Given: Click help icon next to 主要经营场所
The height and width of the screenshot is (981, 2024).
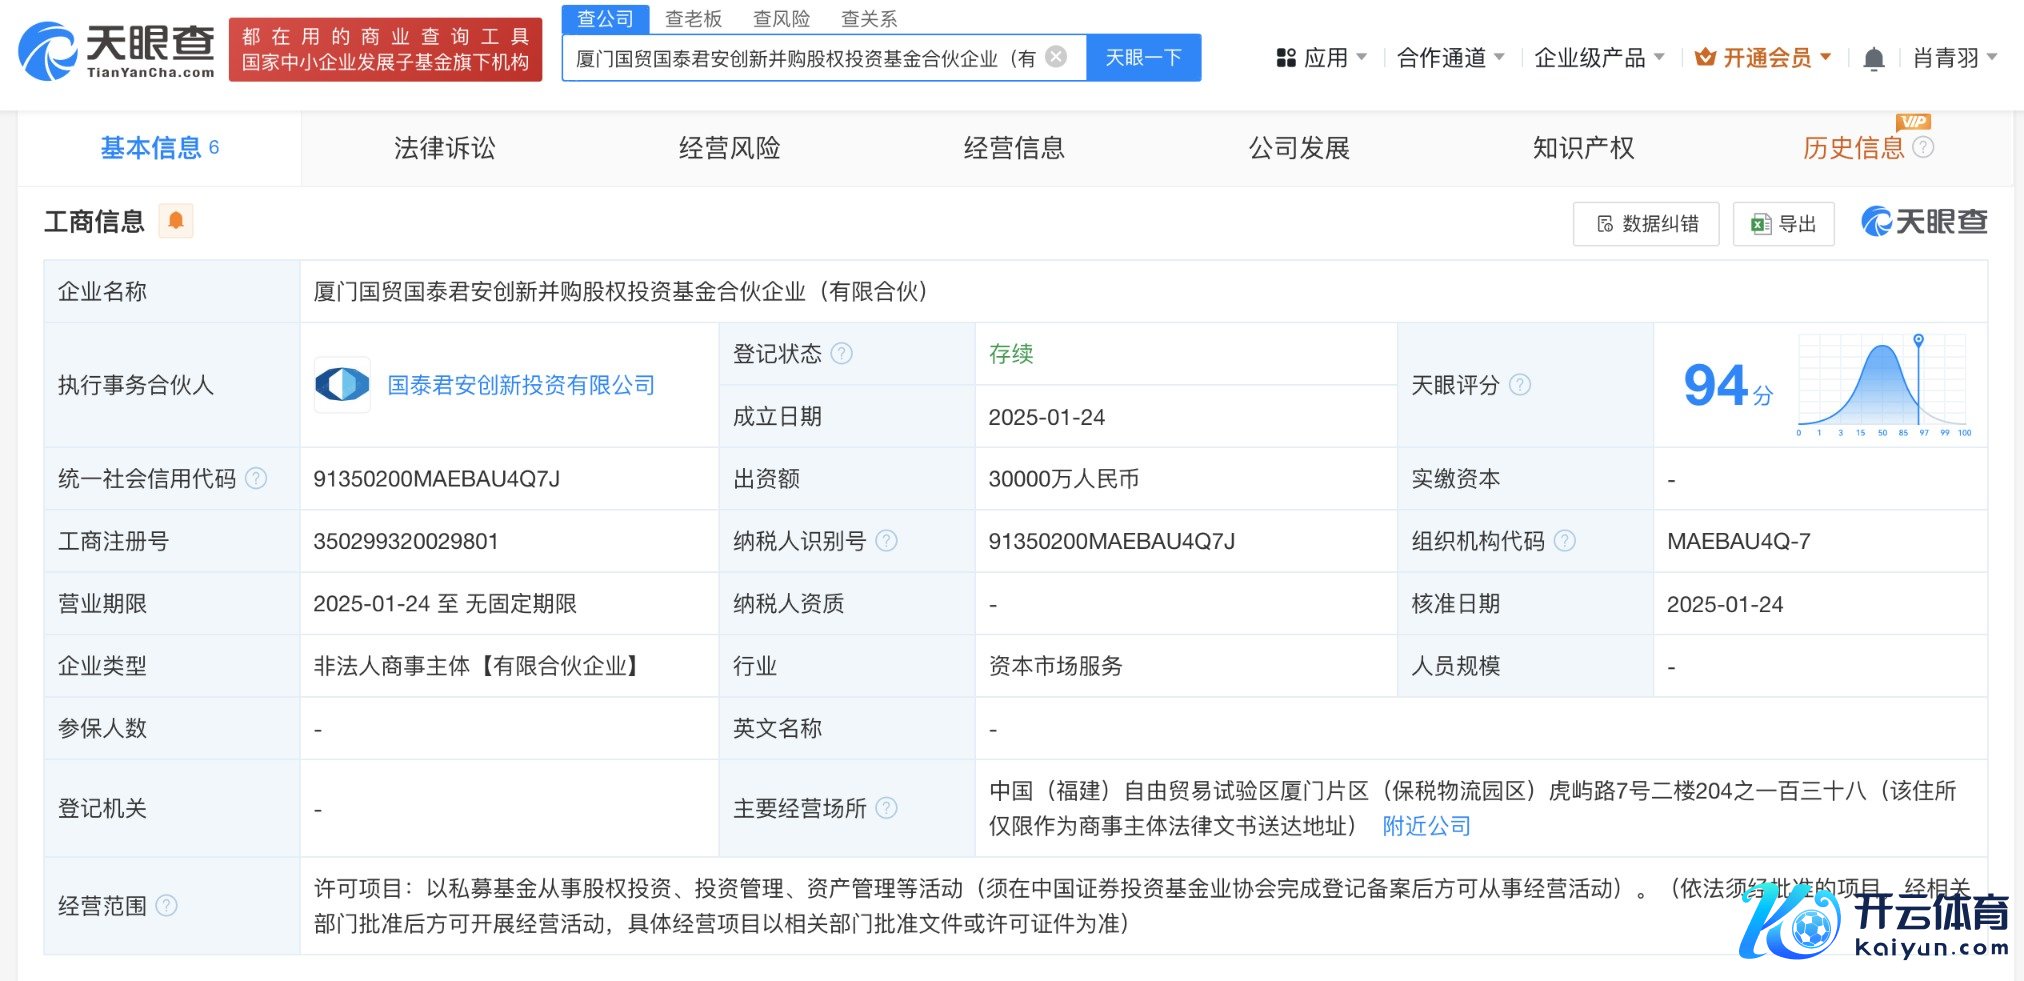Looking at the screenshot, I should click(x=887, y=808).
